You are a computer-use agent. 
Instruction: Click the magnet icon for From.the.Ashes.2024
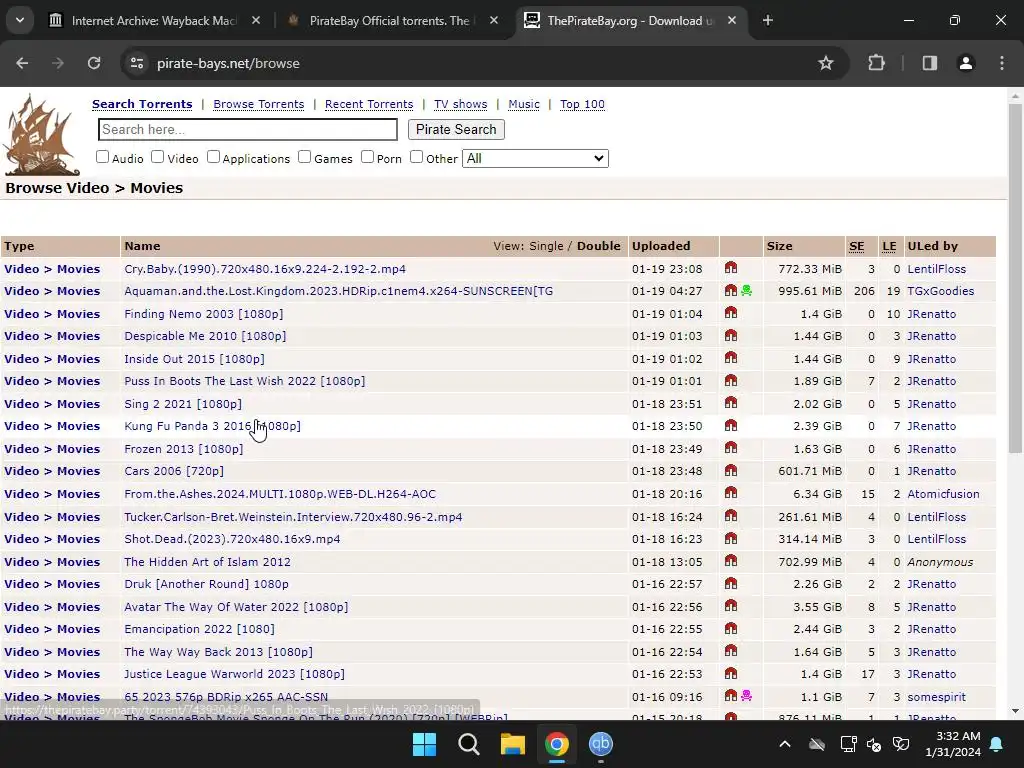coord(731,493)
